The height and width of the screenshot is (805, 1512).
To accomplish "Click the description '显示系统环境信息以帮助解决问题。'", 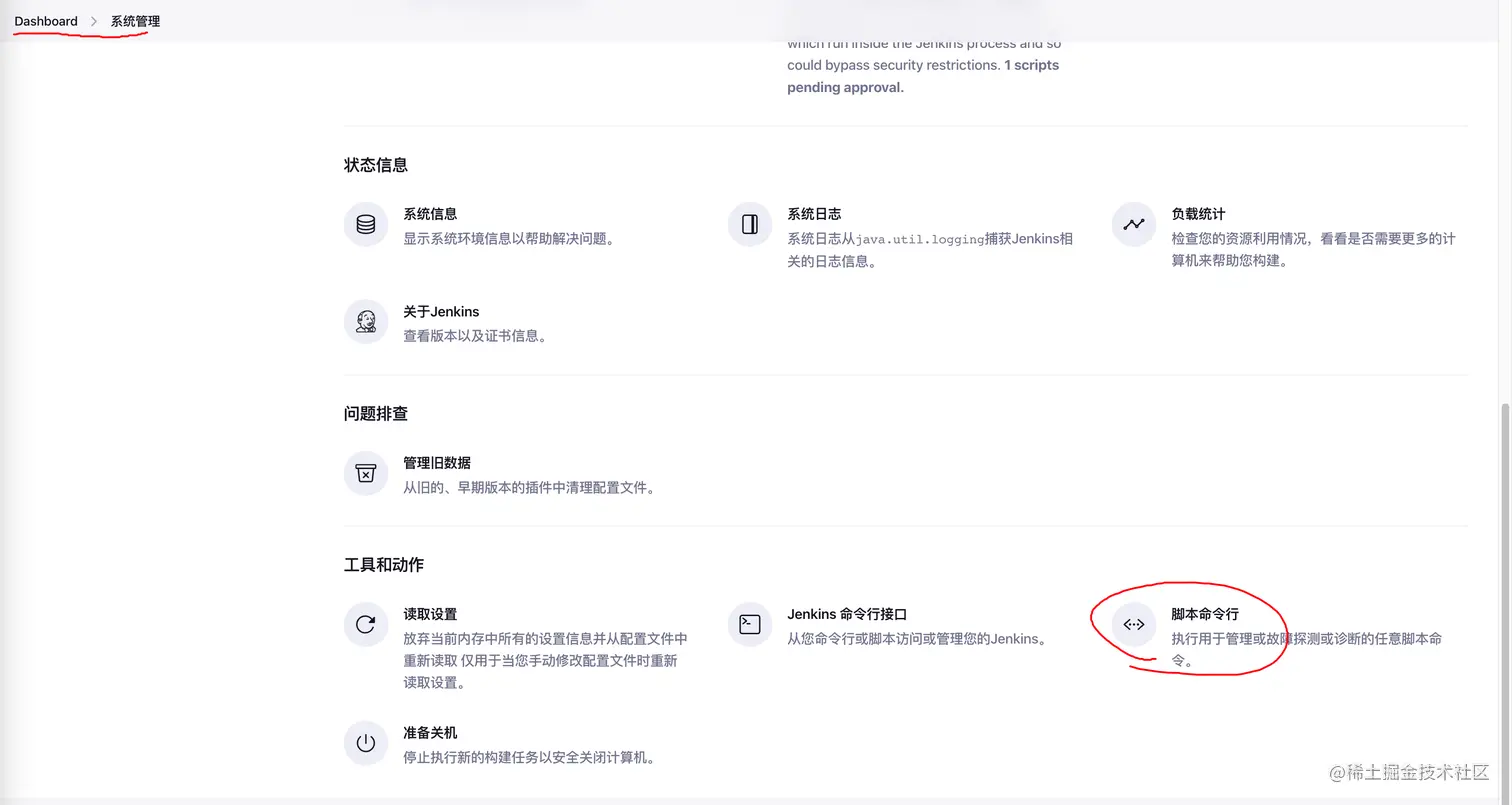I will pos(509,239).
